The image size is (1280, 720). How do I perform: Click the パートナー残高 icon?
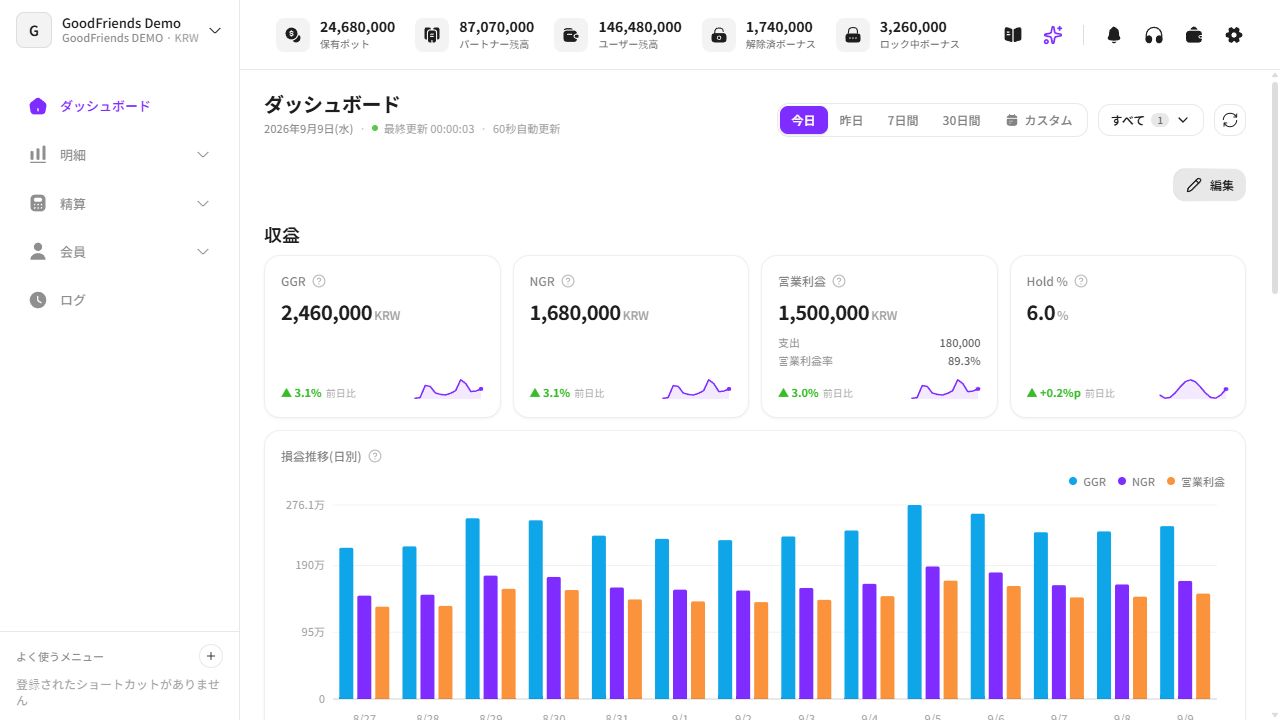(432, 35)
